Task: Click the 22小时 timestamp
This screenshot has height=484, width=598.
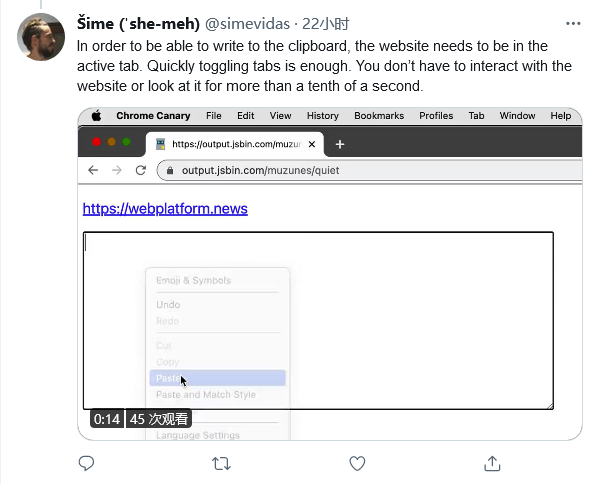Action: [325, 24]
